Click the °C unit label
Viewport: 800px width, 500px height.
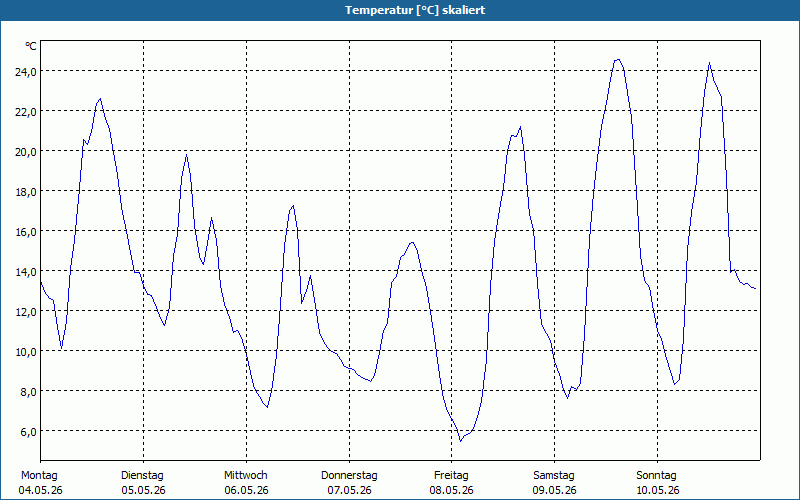[31, 46]
